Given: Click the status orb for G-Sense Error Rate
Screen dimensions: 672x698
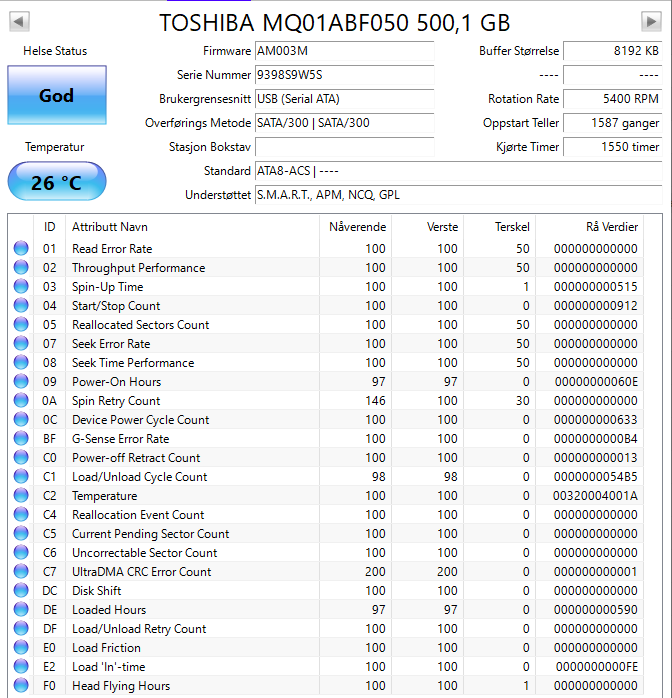Looking at the screenshot, I should point(21,439).
